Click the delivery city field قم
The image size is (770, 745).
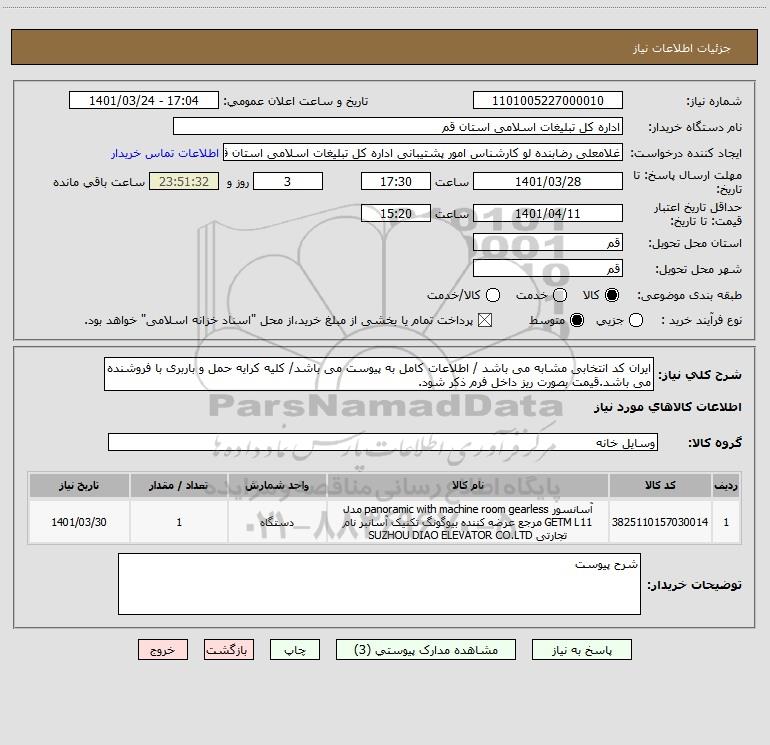point(548,268)
